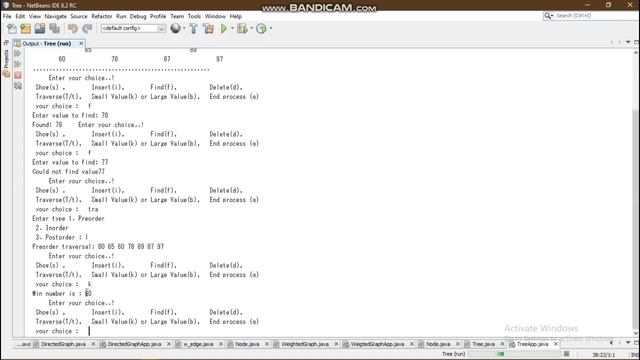This screenshot has height=360, width=640.
Task: Click the Profile Project toolbar icon
Action: 261,28
